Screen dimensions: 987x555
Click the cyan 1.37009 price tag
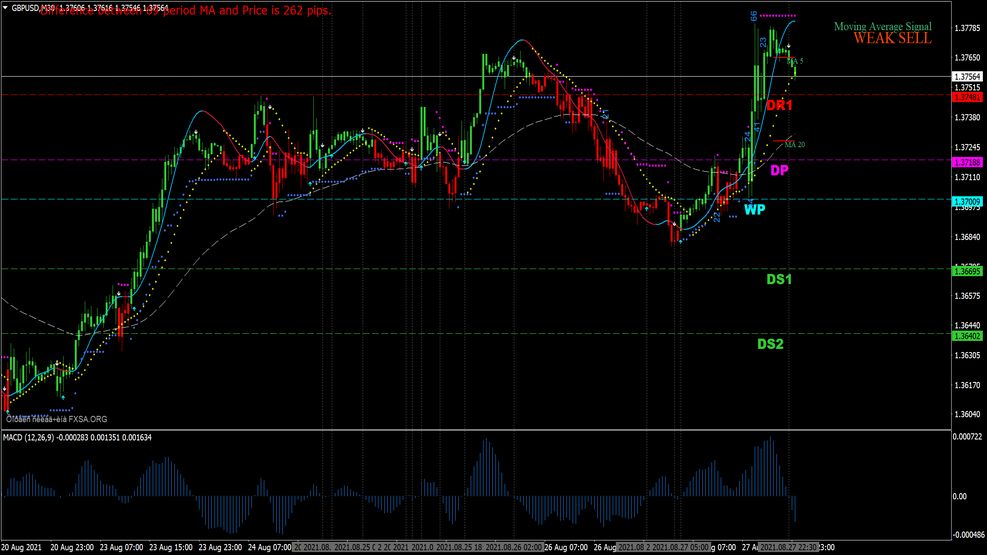pos(966,202)
